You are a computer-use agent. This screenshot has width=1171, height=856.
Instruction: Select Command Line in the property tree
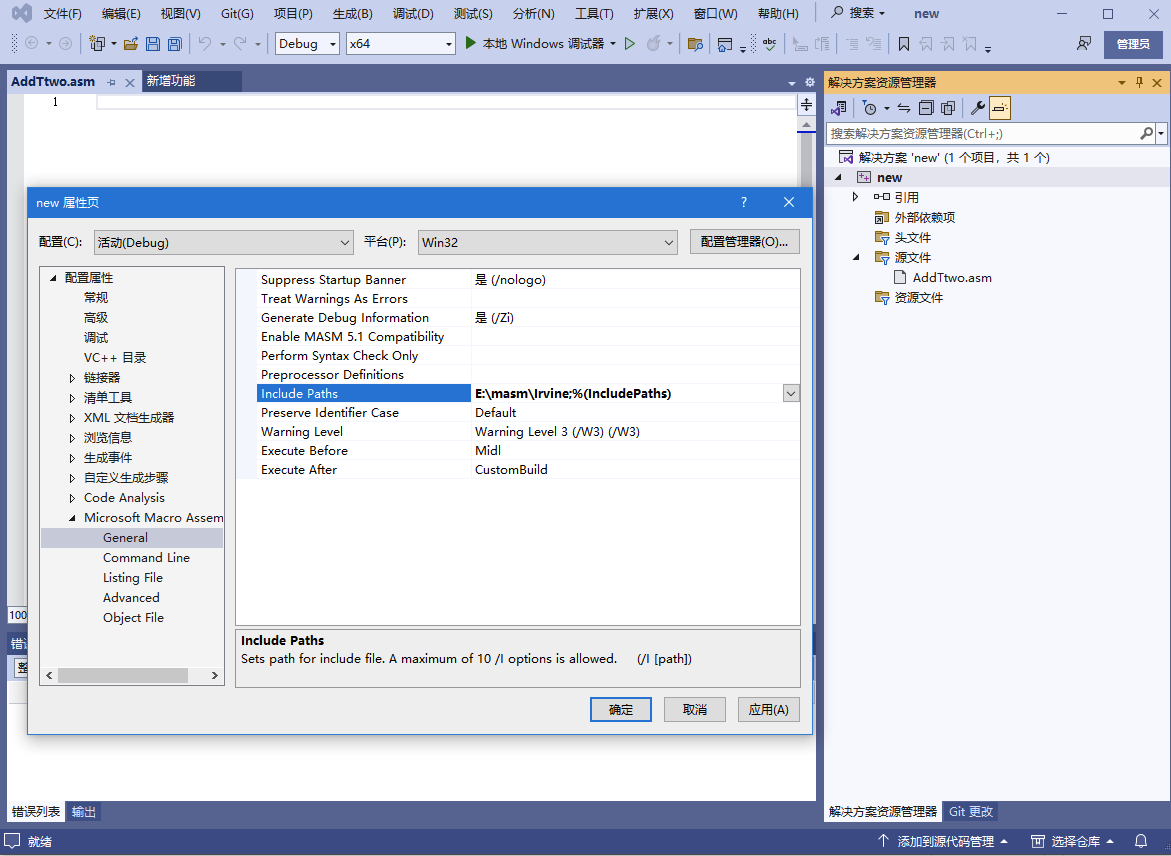pyautogui.click(x=146, y=558)
